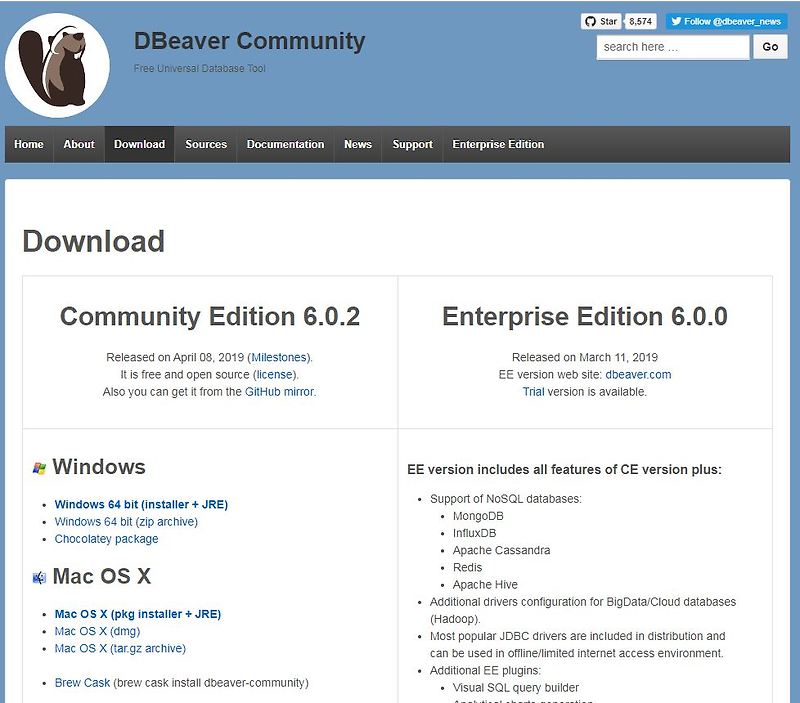Viewport: 800px width, 703px height.
Task: Click the 8,574 star count badge
Action: [640, 21]
